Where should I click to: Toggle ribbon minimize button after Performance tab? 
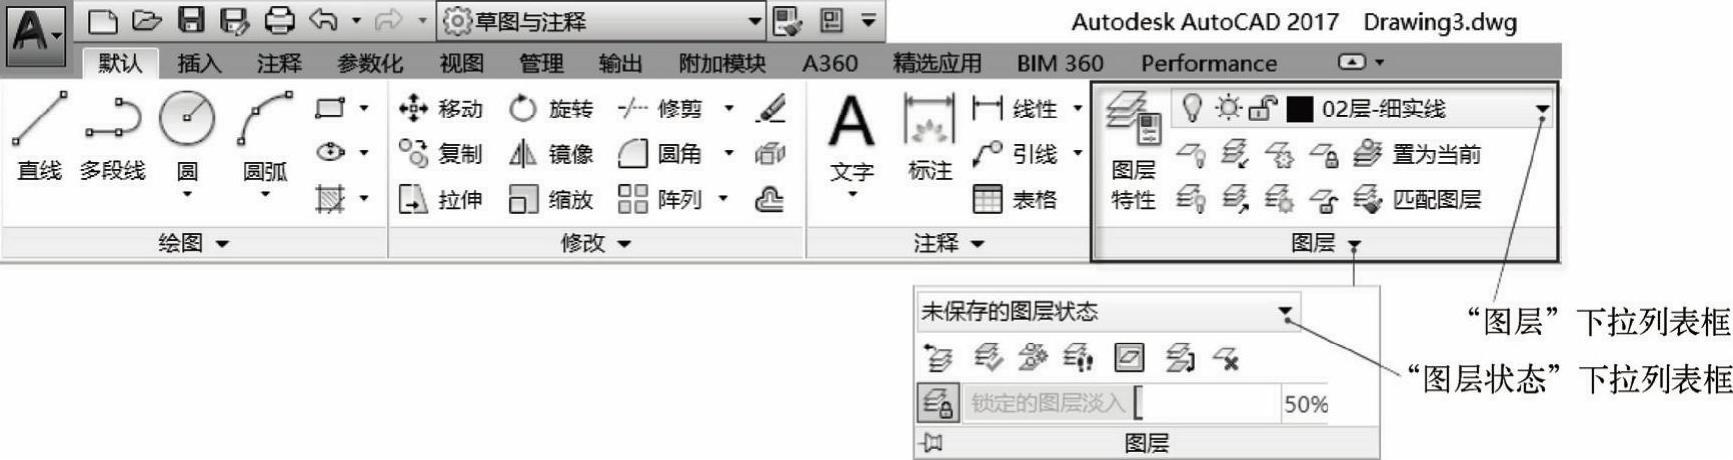1352,62
